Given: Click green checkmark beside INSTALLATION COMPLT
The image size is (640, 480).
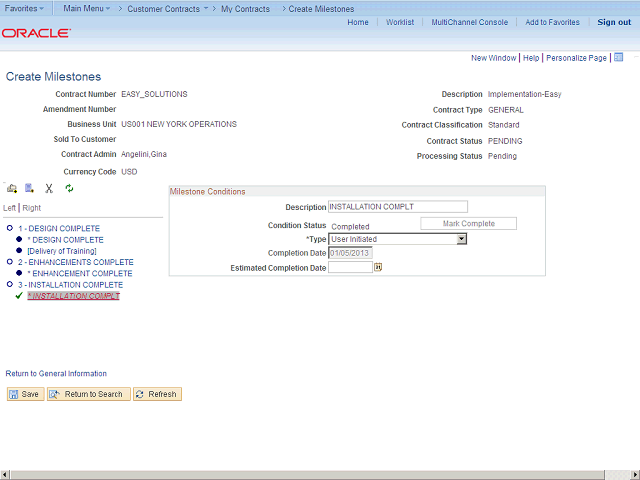Looking at the screenshot, I should point(19,296).
